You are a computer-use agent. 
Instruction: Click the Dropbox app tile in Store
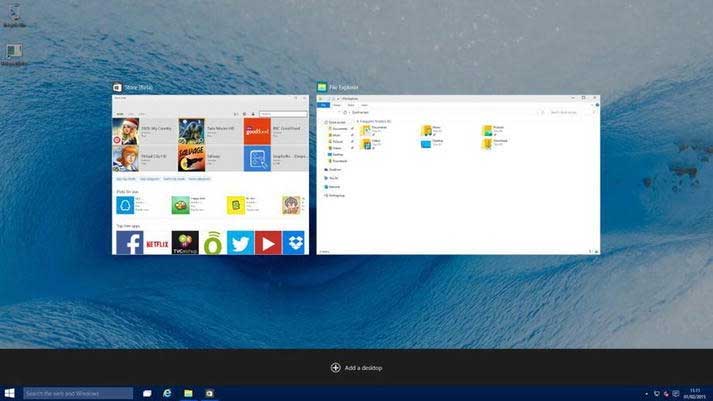(x=295, y=242)
